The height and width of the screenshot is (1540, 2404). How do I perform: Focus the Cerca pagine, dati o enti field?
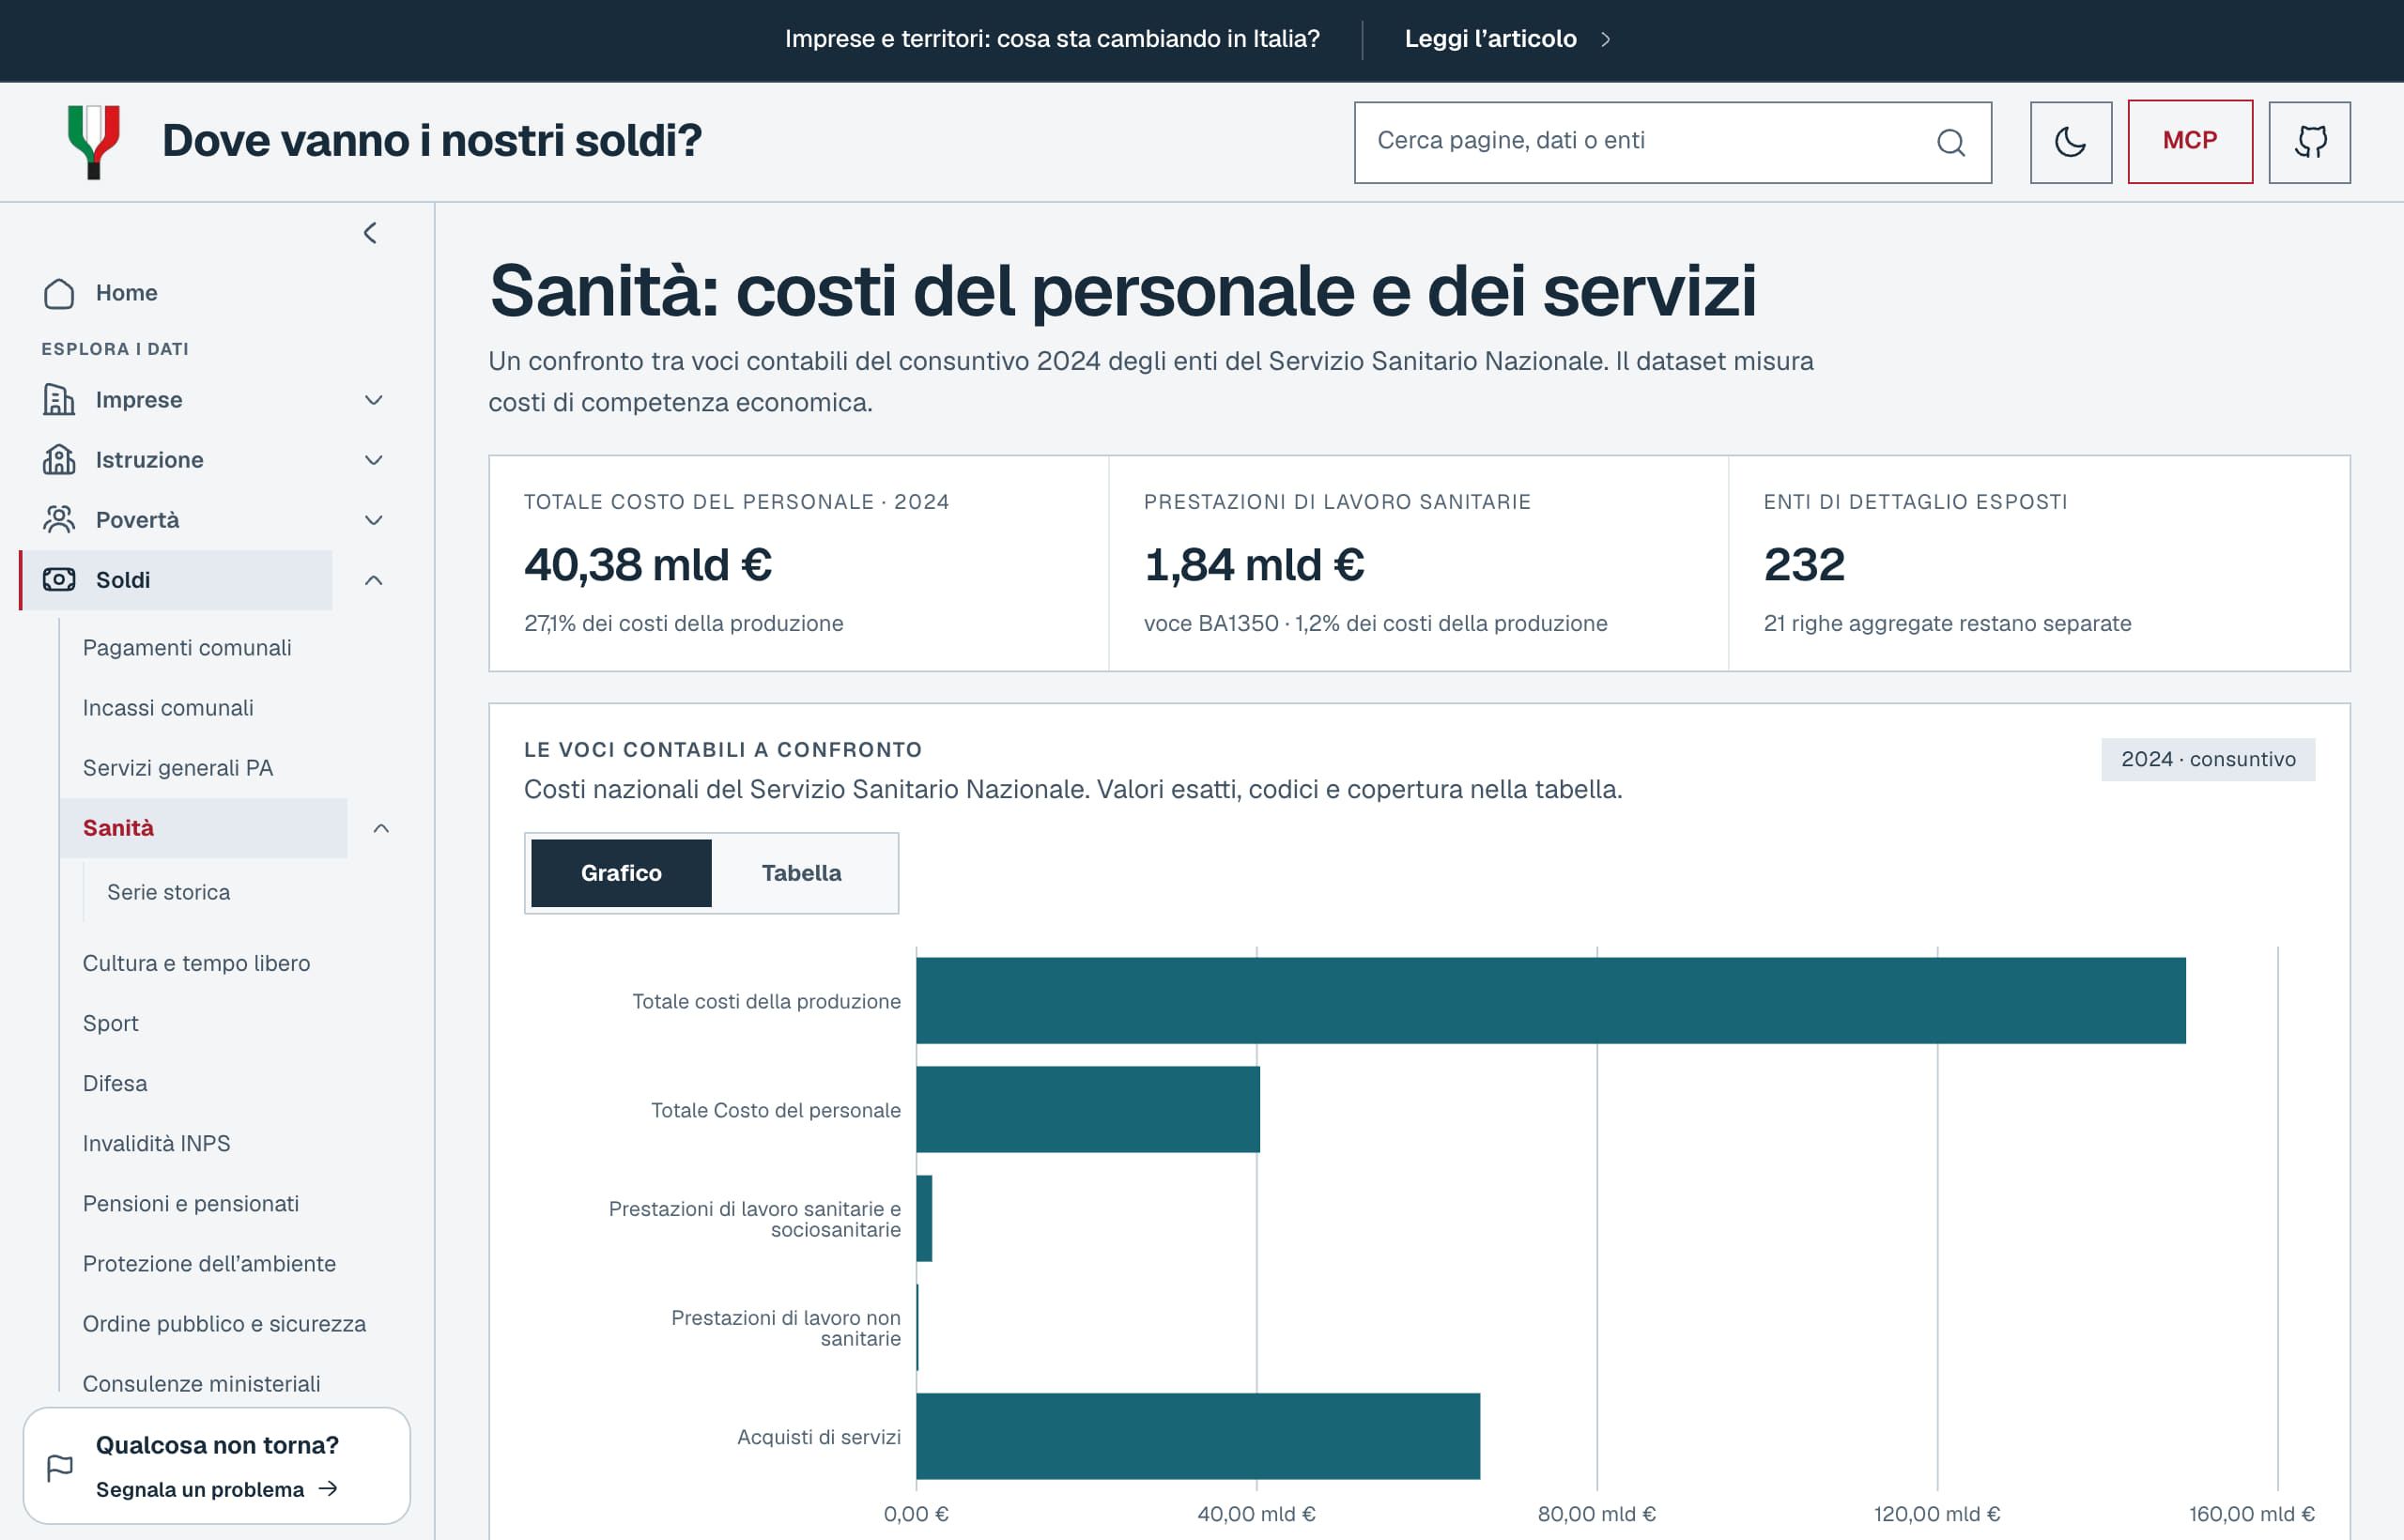click(1672, 142)
